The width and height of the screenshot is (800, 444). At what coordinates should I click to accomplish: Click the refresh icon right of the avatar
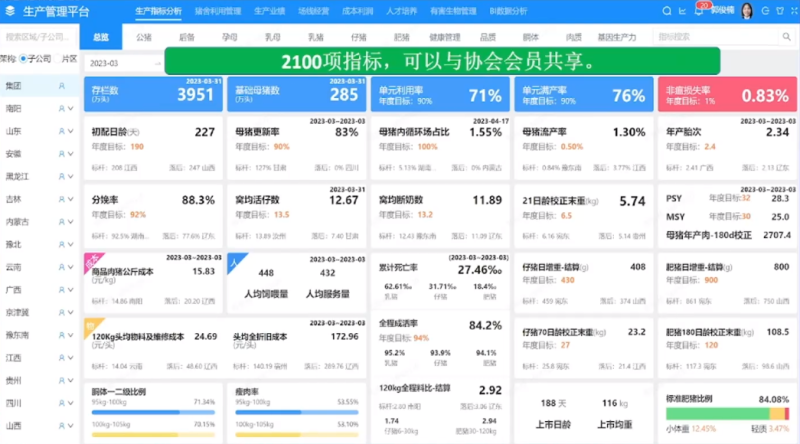click(765, 11)
